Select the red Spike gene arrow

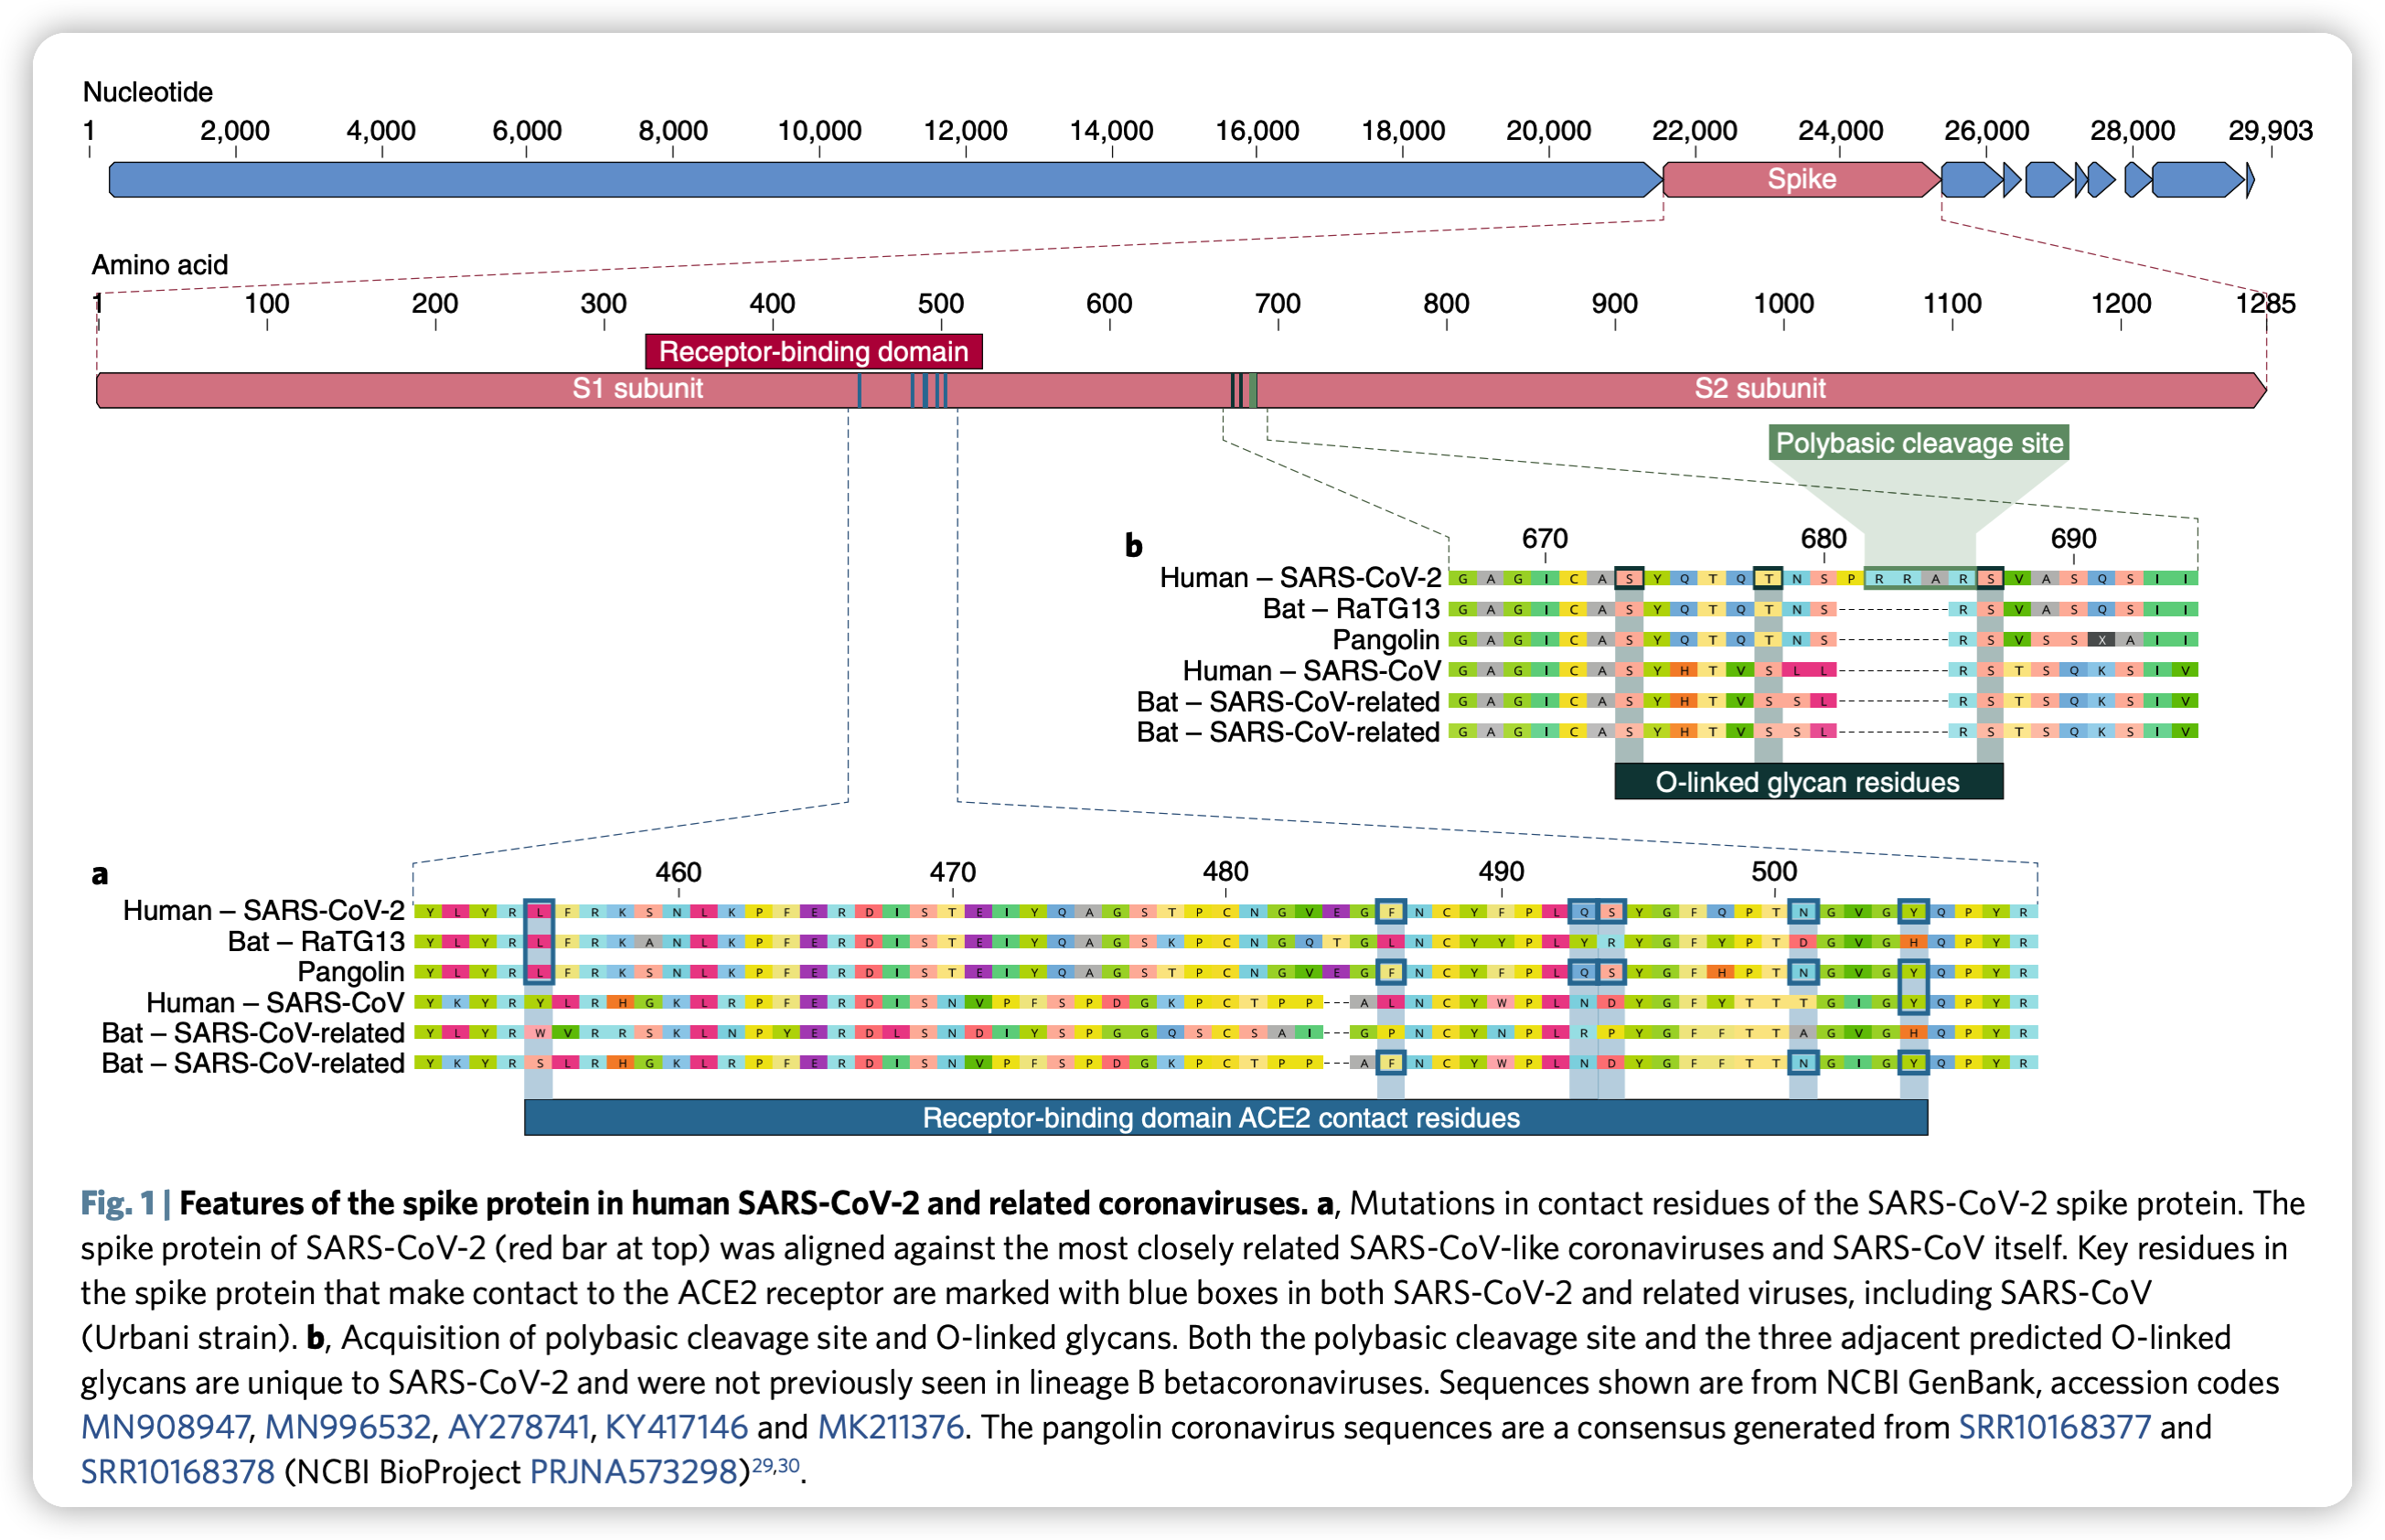coord(1801,179)
